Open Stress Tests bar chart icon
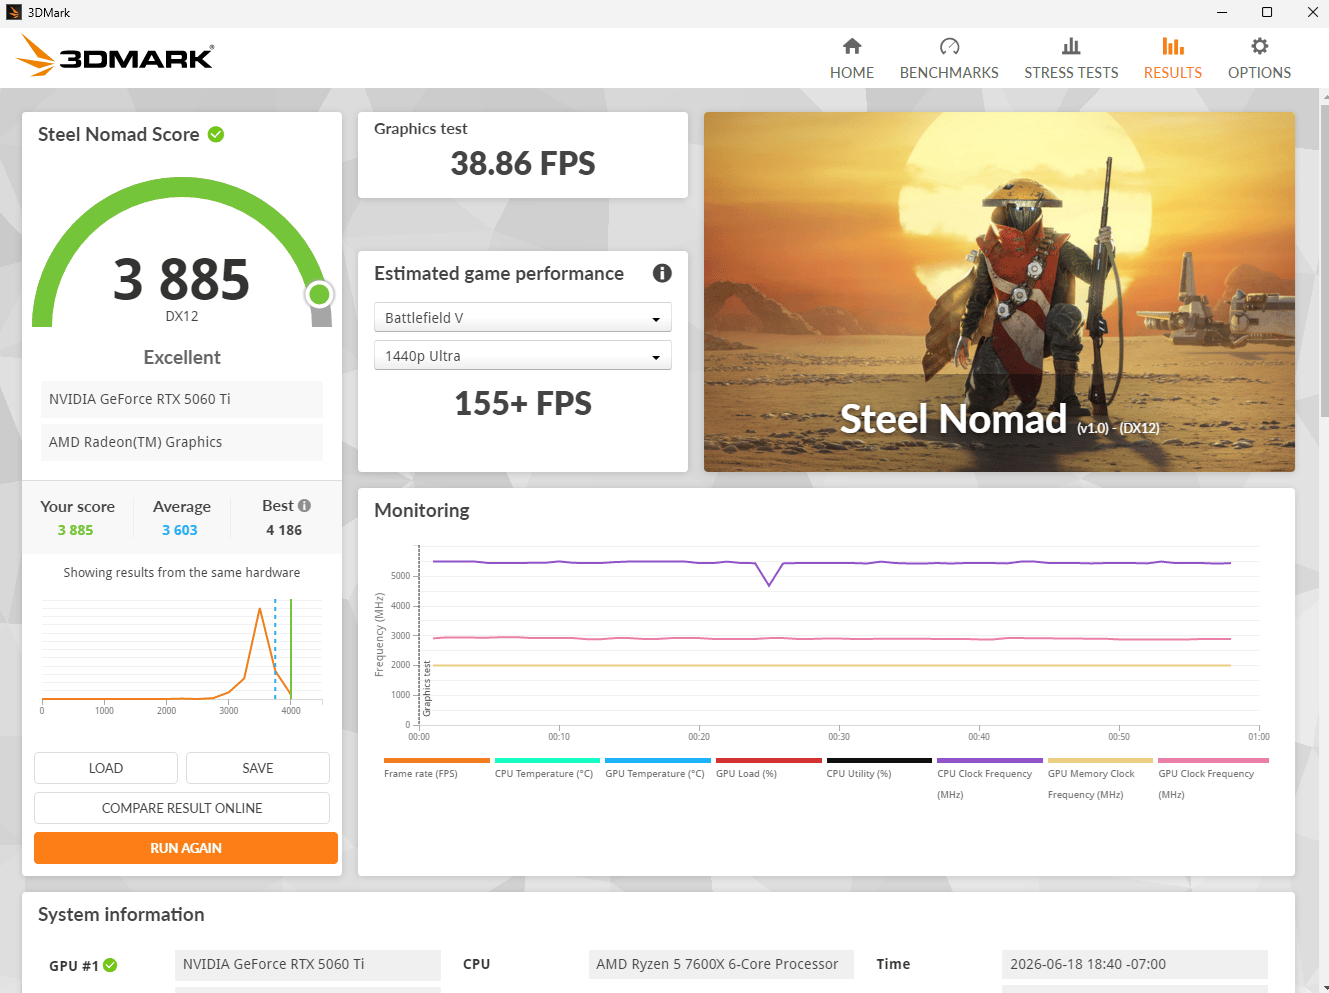The width and height of the screenshot is (1329, 993). point(1071,46)
